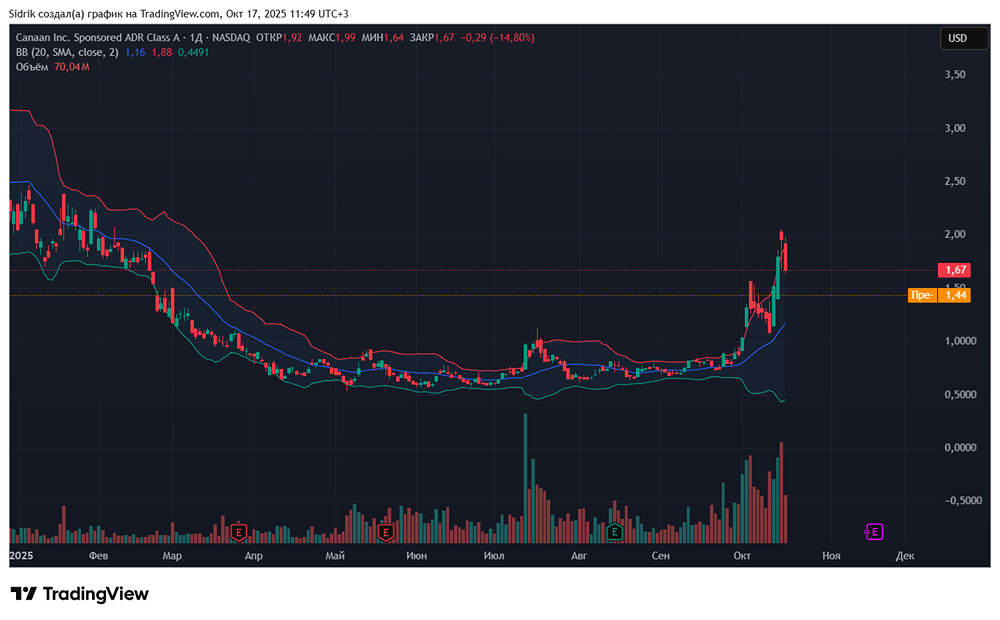This screenshot has height=620, width=1000.
Task: Click the 3,00 price axis label
Action: pyautogui.click(x=955, y=128)
